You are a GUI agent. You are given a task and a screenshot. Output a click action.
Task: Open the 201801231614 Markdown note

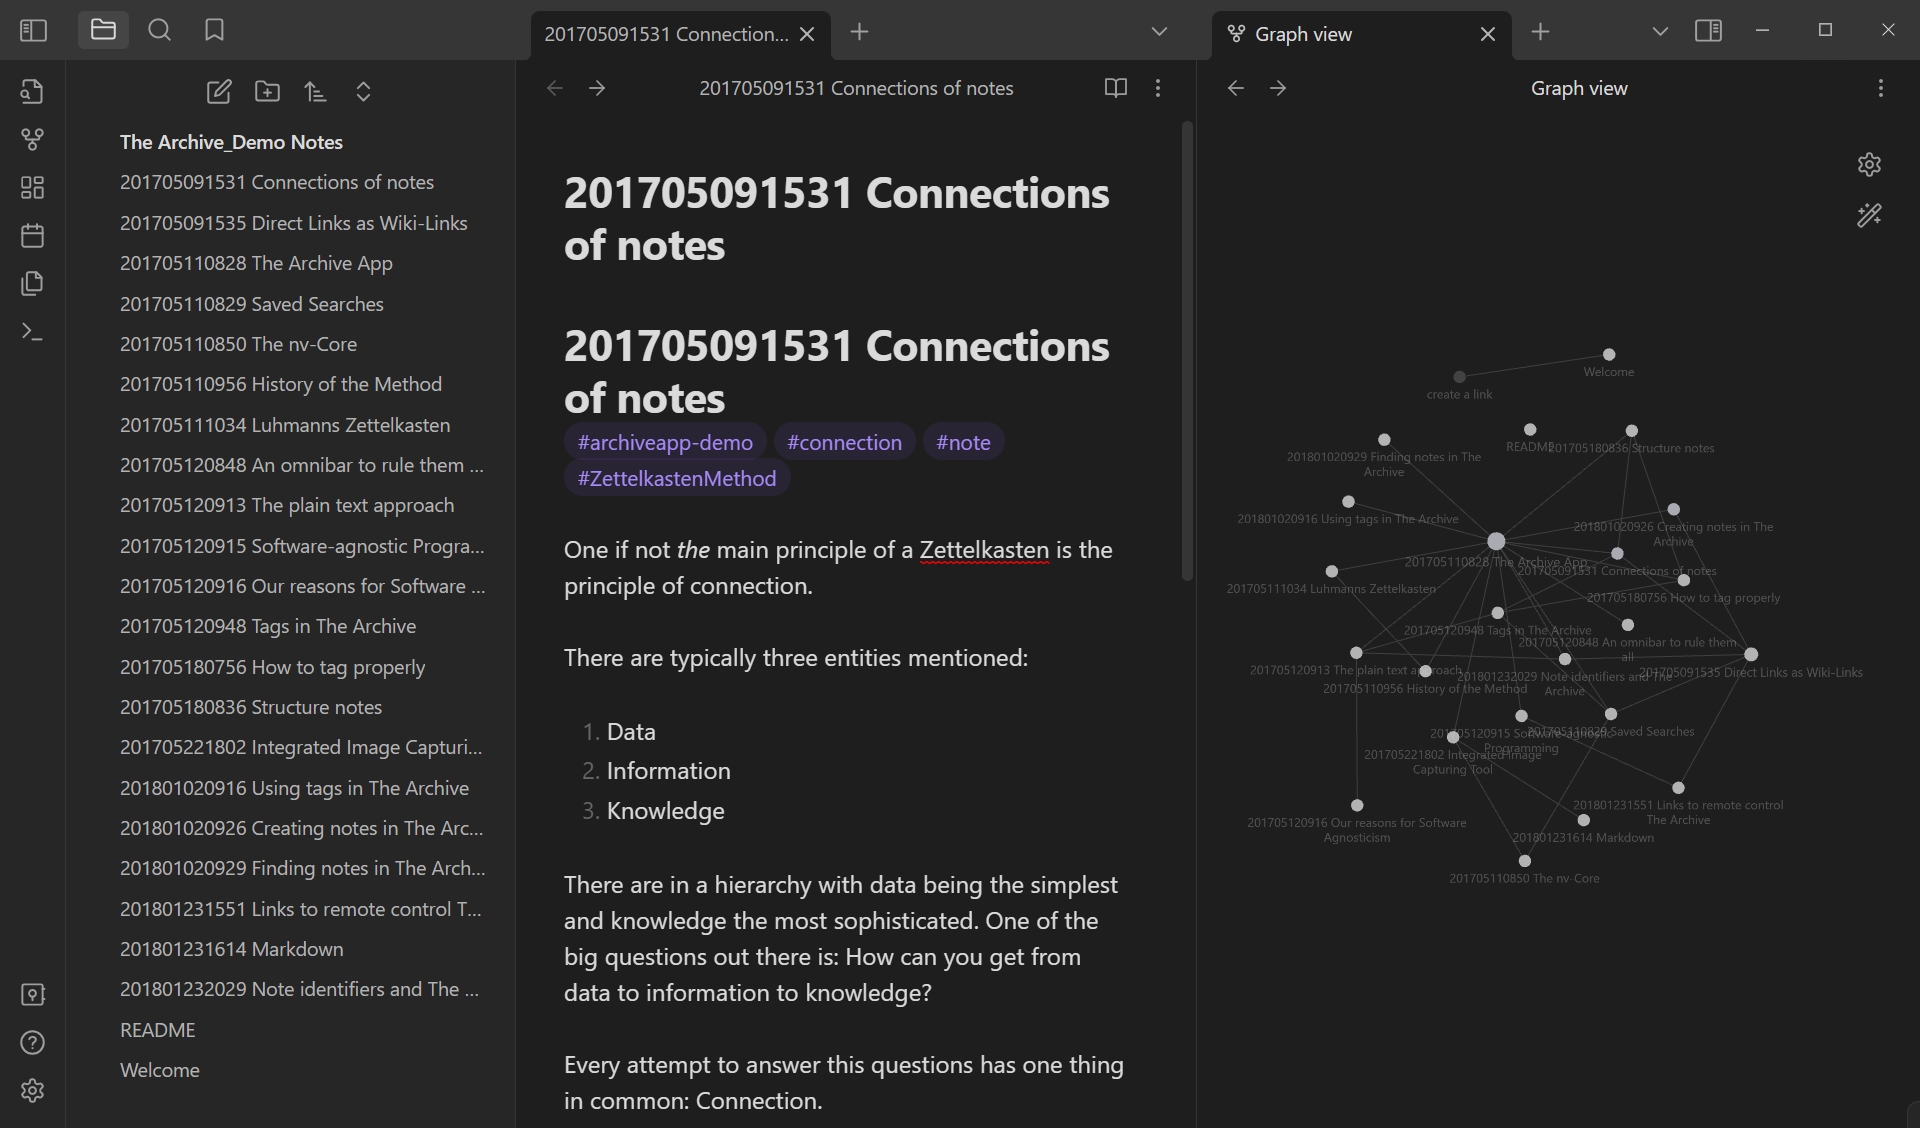coord(231,949)
